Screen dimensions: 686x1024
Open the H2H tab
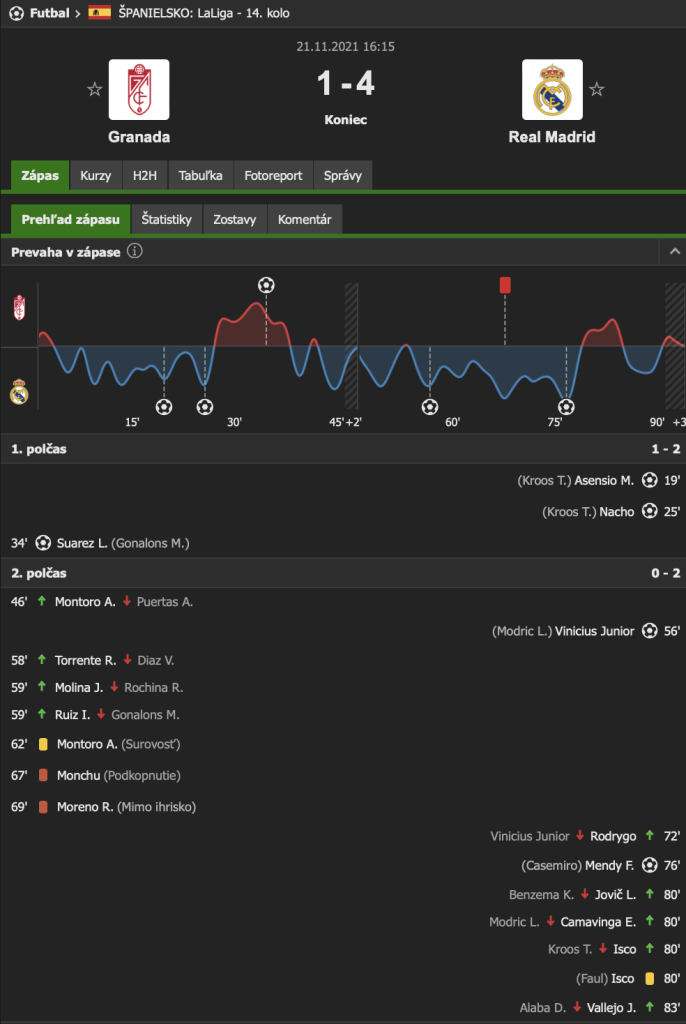144,175
